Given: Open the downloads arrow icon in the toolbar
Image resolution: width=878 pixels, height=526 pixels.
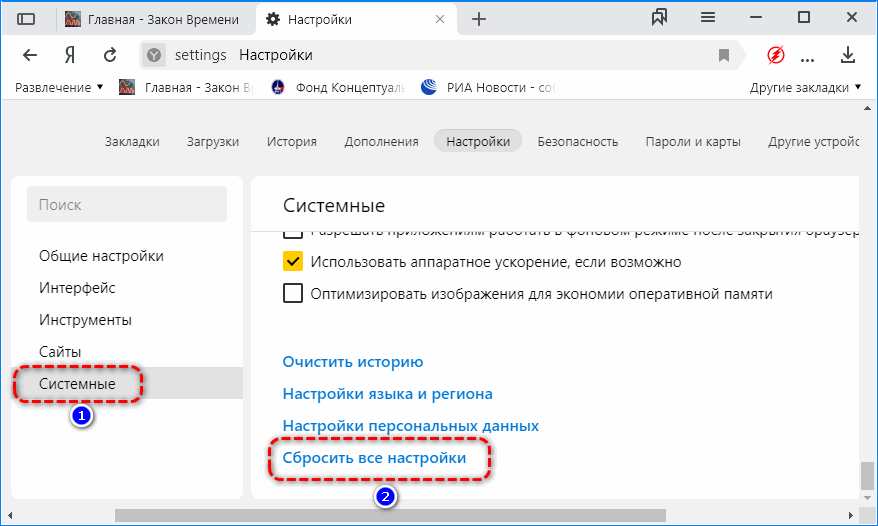Looking at the screenshot, I should click(848, 55).
